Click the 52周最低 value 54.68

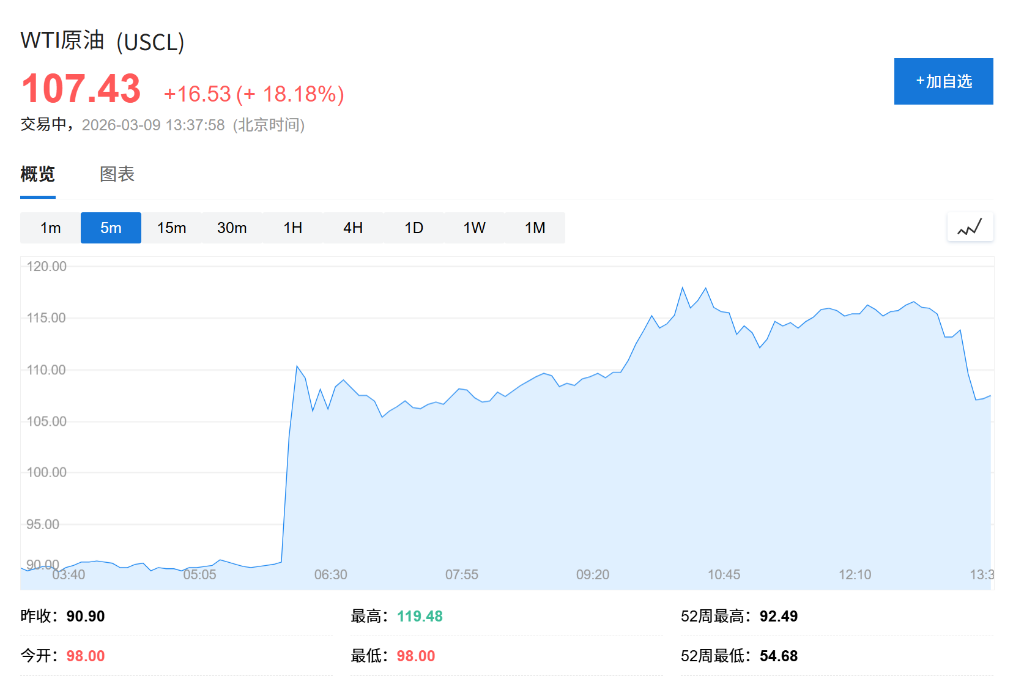pyautogui.click(x=777, y=656)
